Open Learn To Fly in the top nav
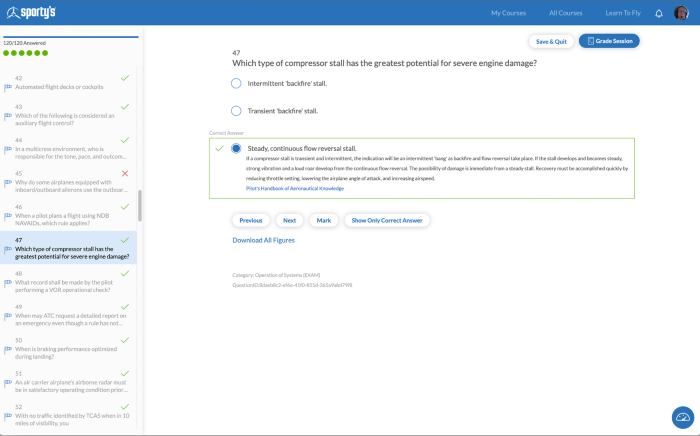The height and width of the screenshot is (436, 700). tap(623, 13)
